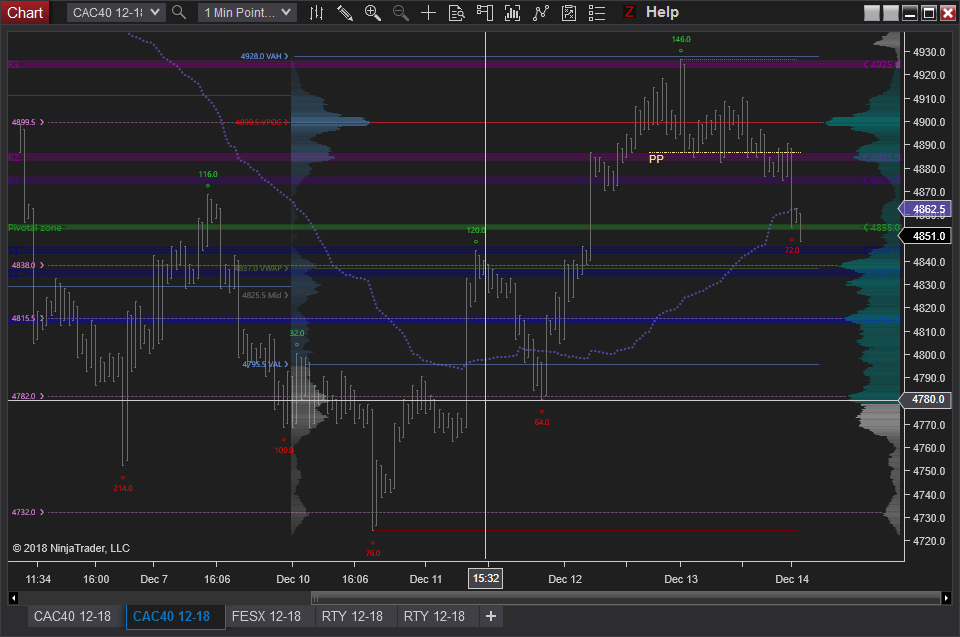Click the 4720.0 price axis label
This screenshot has height=637, width=960.
(929, 541)
